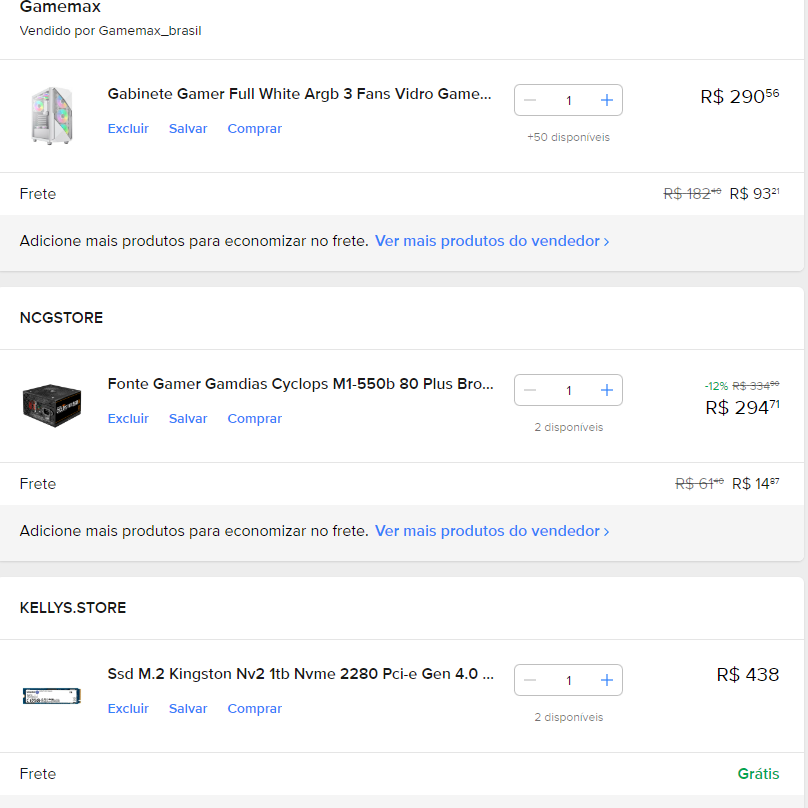This screenshot has height=808, width=808.
Task: Decrease quantity of Gabinete Gamer with minus icon
Action: point(530,100)
